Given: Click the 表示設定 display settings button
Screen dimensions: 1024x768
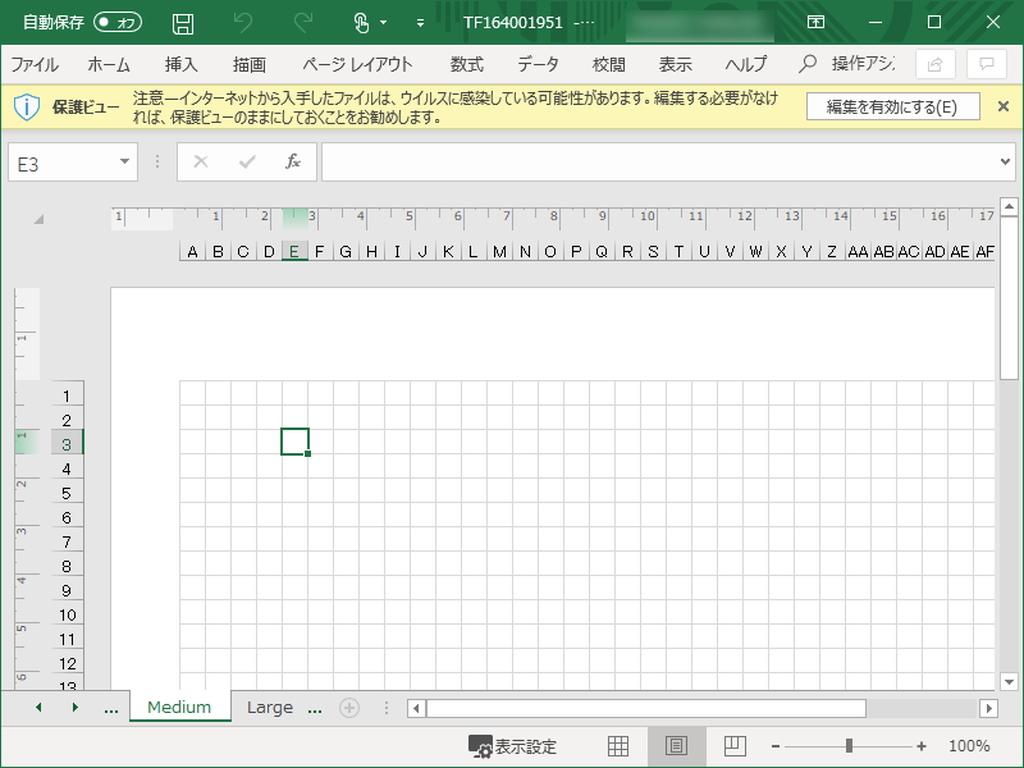Looking at the screenshot, I should coord(513,746).
